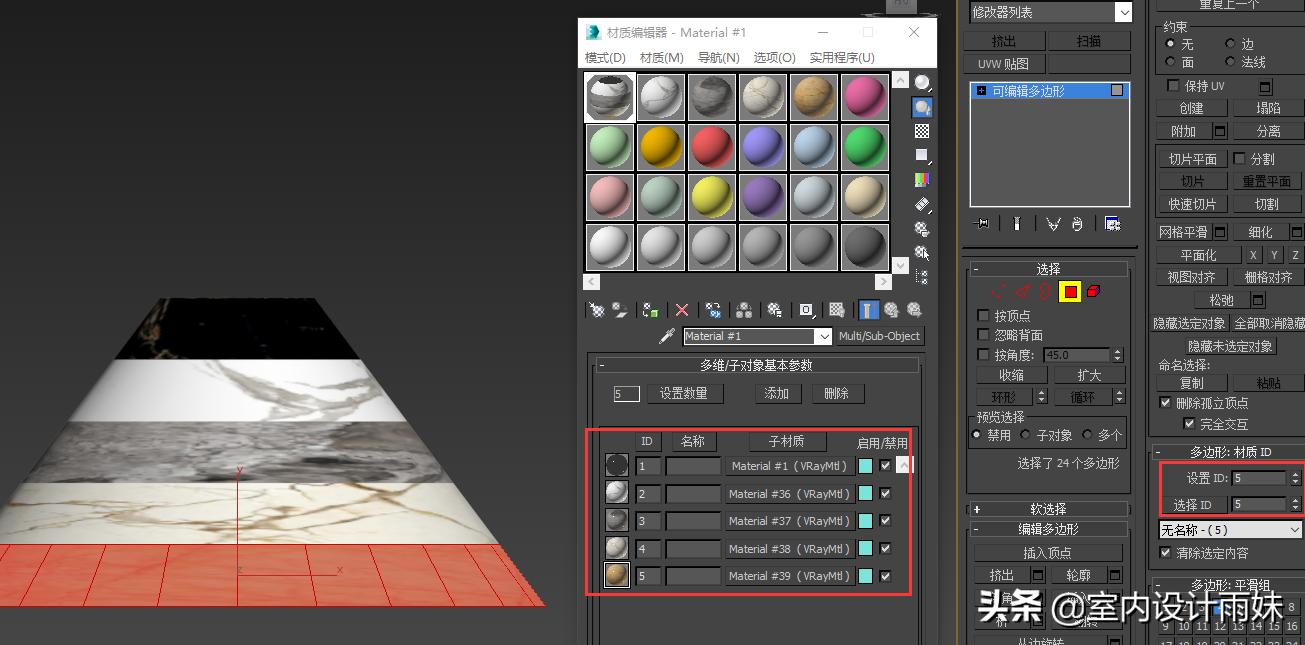
Task: Open the 选项(O) menu
Action: coord(774,57)
